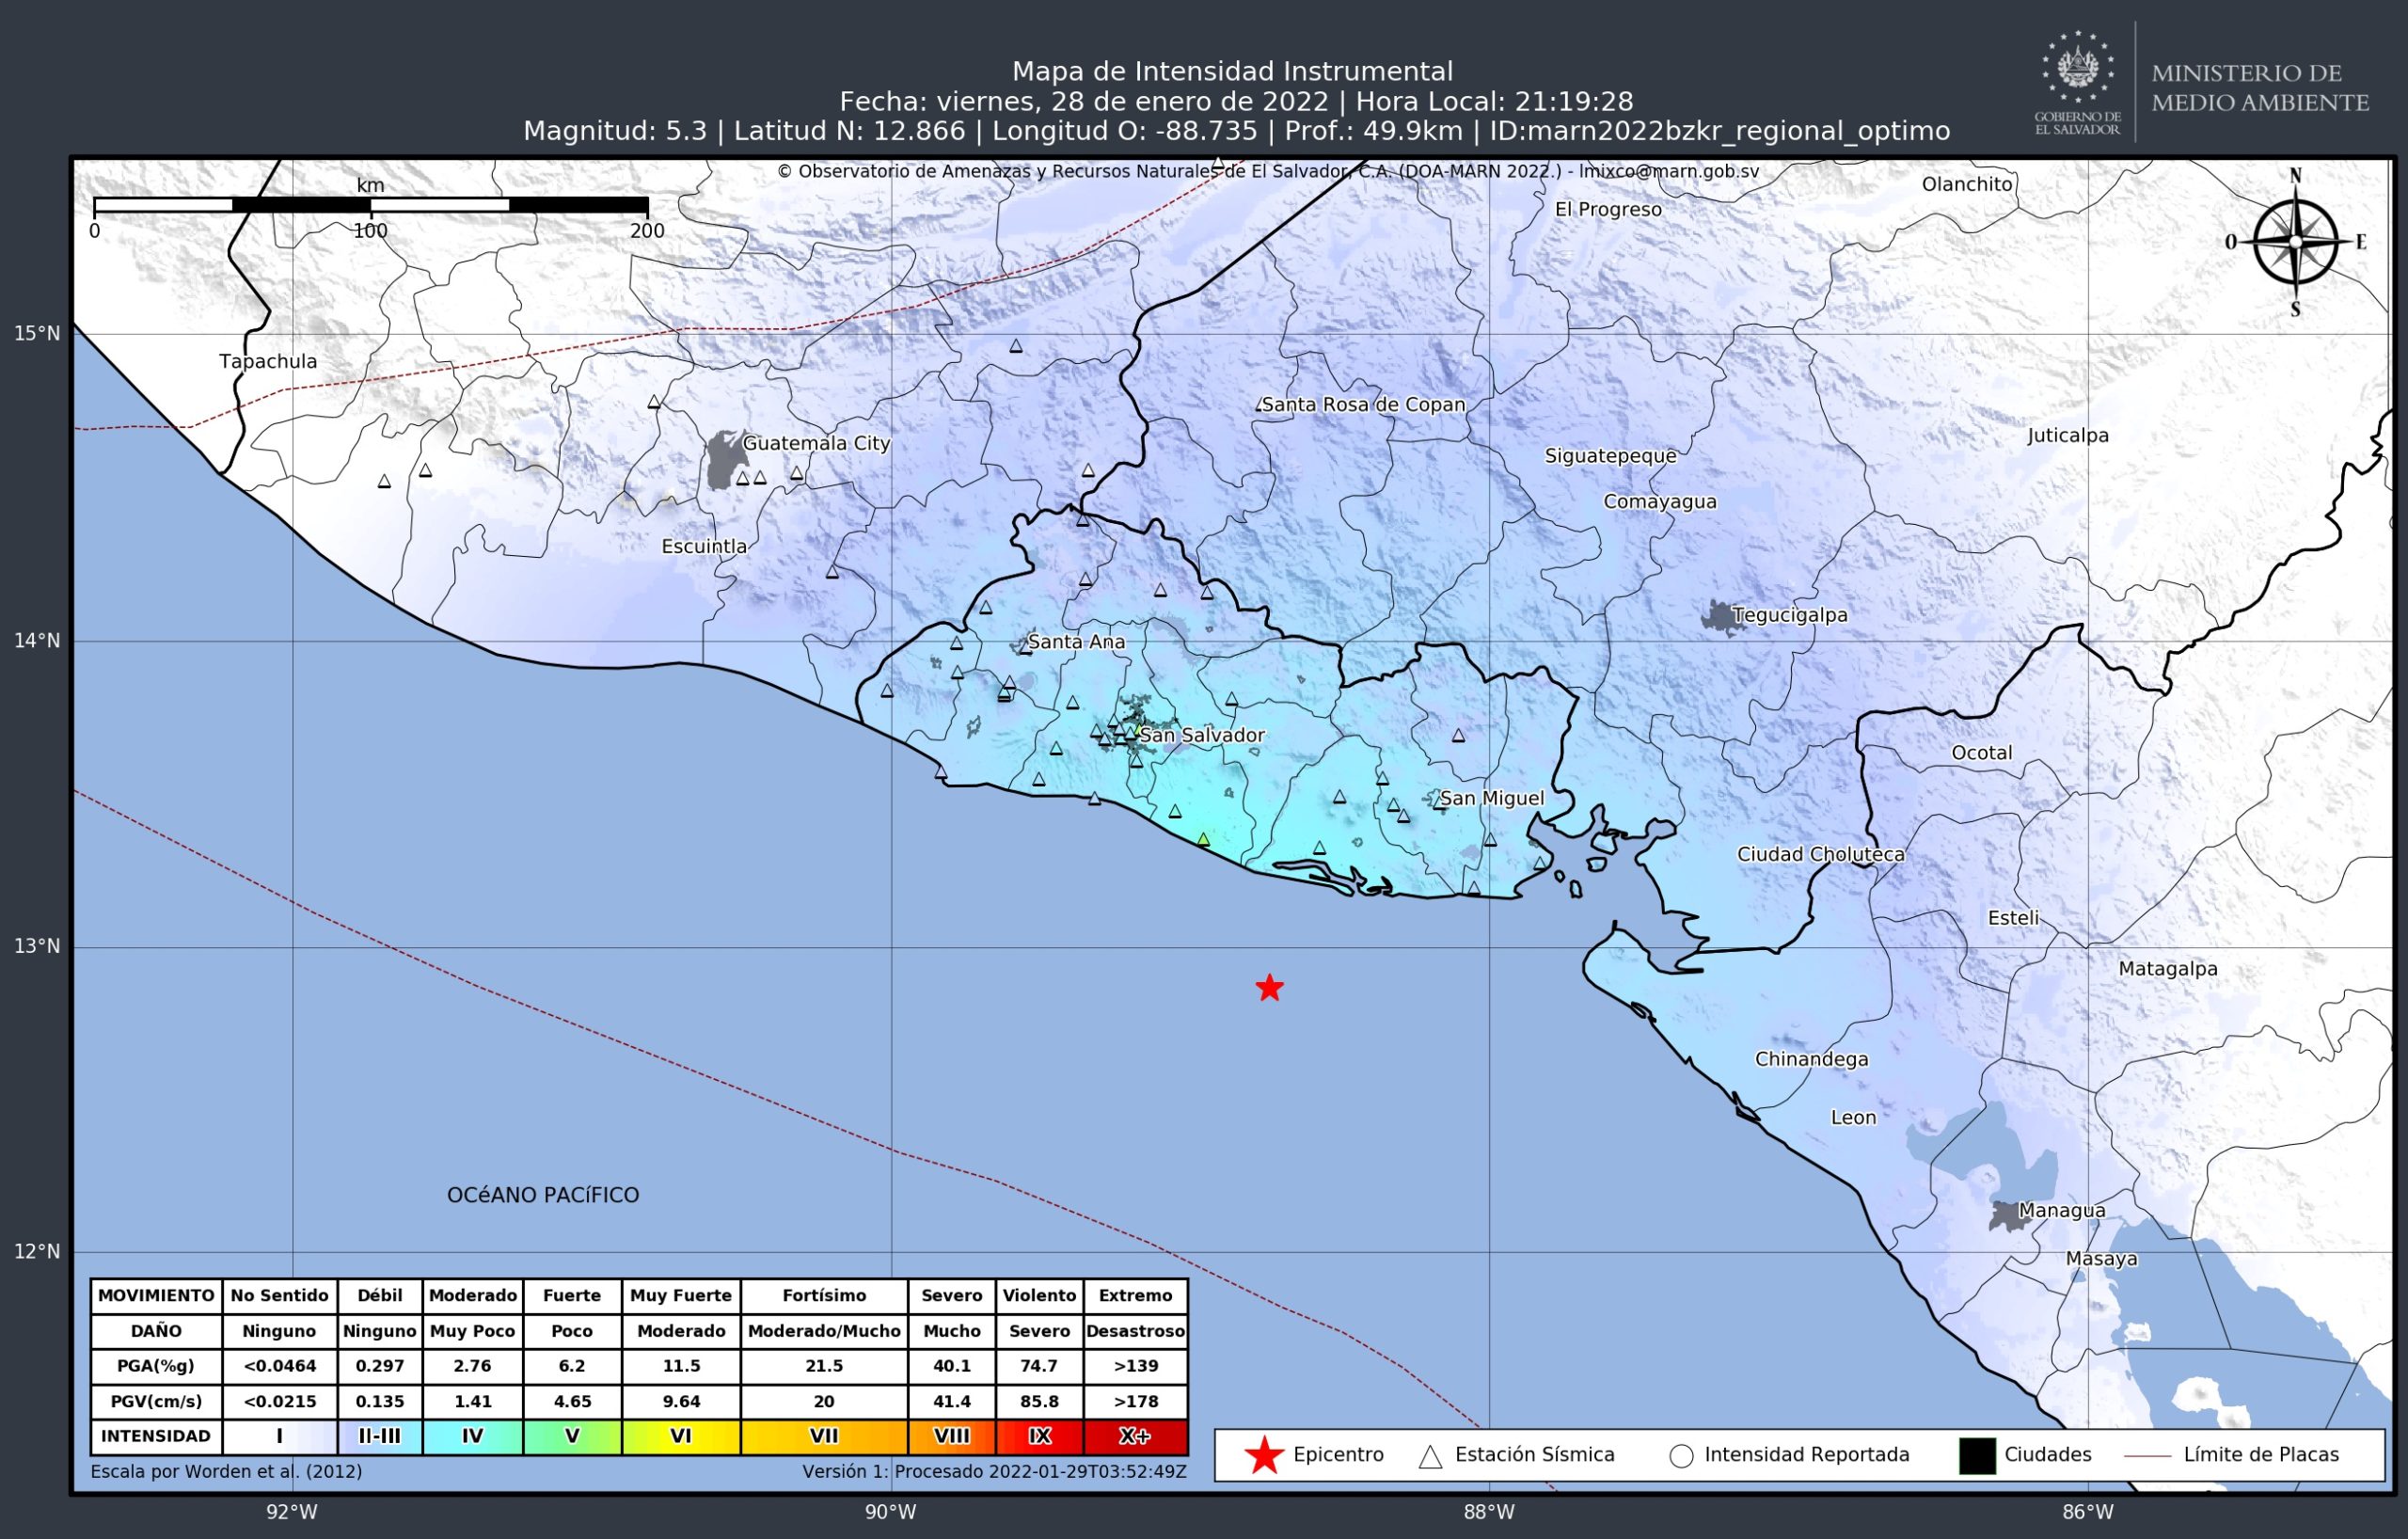Click the circle Intensidad Reportada legend icon
This screenshot has width=2408, height=1539.
[x=1681, y=1456]
